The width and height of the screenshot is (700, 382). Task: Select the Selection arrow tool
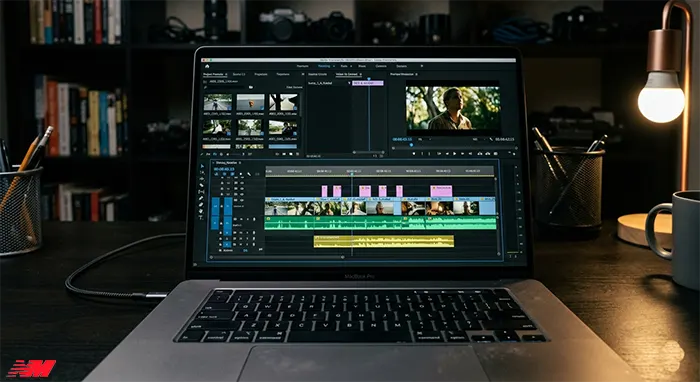click(x=201, y=166)
